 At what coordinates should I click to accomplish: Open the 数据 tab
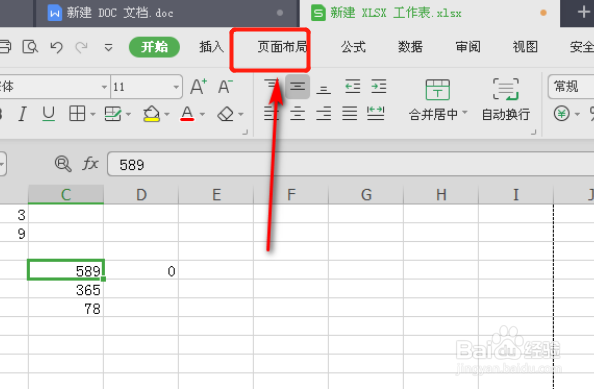[x=410, y=47]
